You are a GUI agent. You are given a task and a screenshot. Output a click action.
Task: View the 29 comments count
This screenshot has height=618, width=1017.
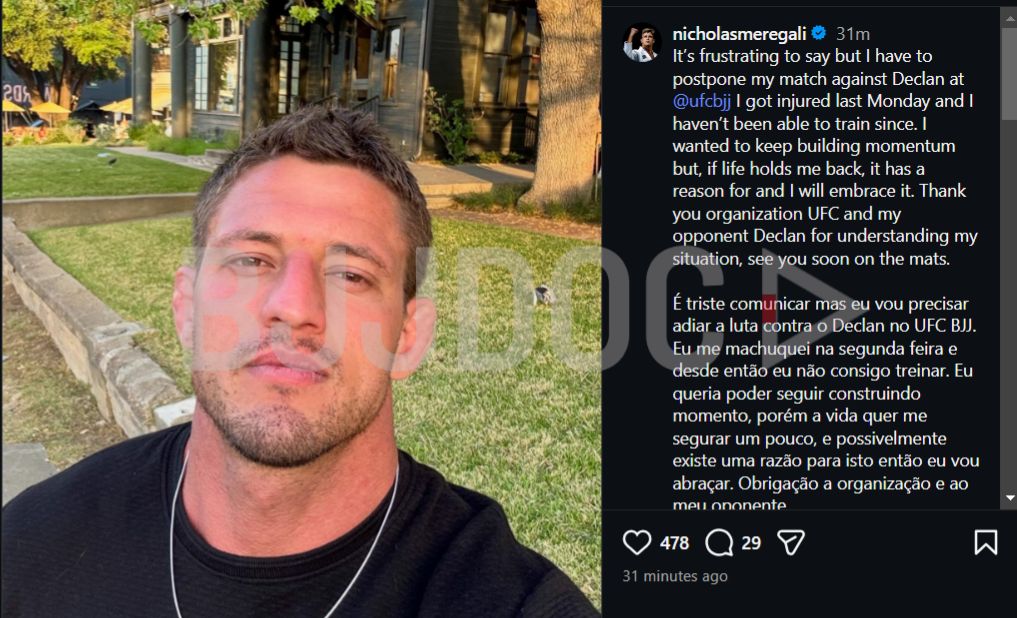coord(751,543)
